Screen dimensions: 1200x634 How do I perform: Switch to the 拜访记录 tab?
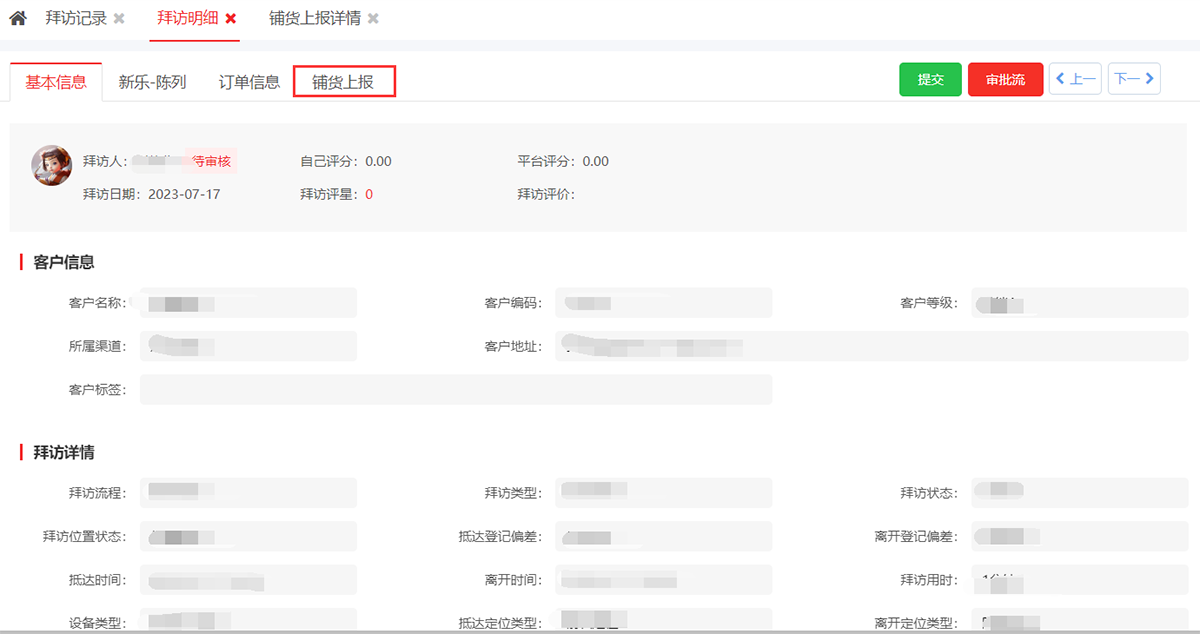tap(76, 19)
